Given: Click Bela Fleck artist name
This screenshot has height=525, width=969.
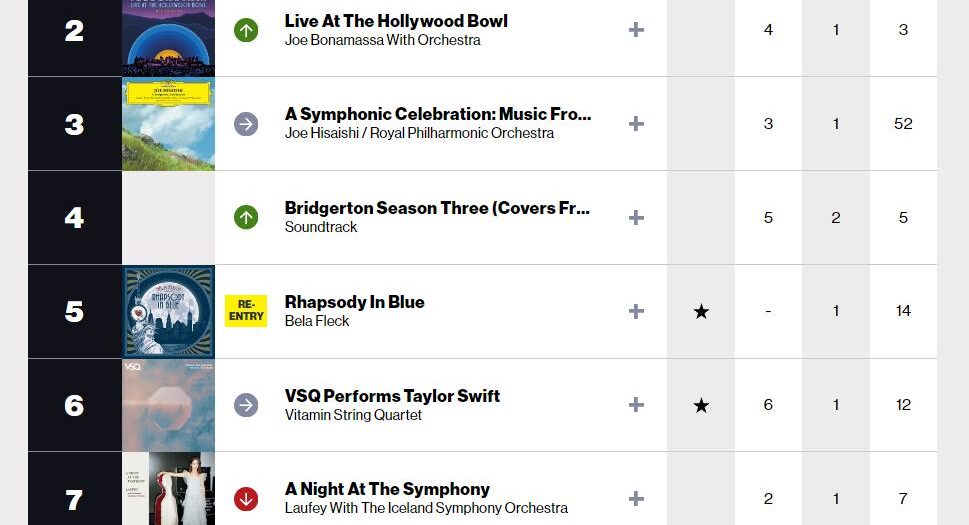Looking at the screenshot, I should pos(317,321).
